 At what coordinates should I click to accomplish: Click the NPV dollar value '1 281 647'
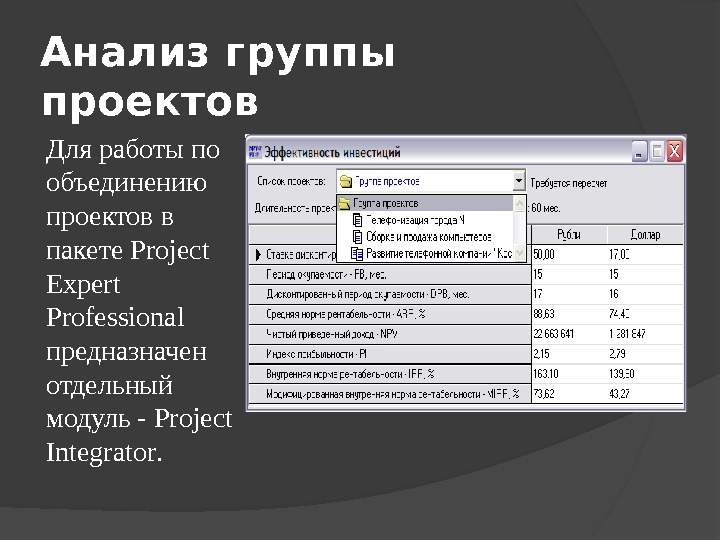coord(628,334)
